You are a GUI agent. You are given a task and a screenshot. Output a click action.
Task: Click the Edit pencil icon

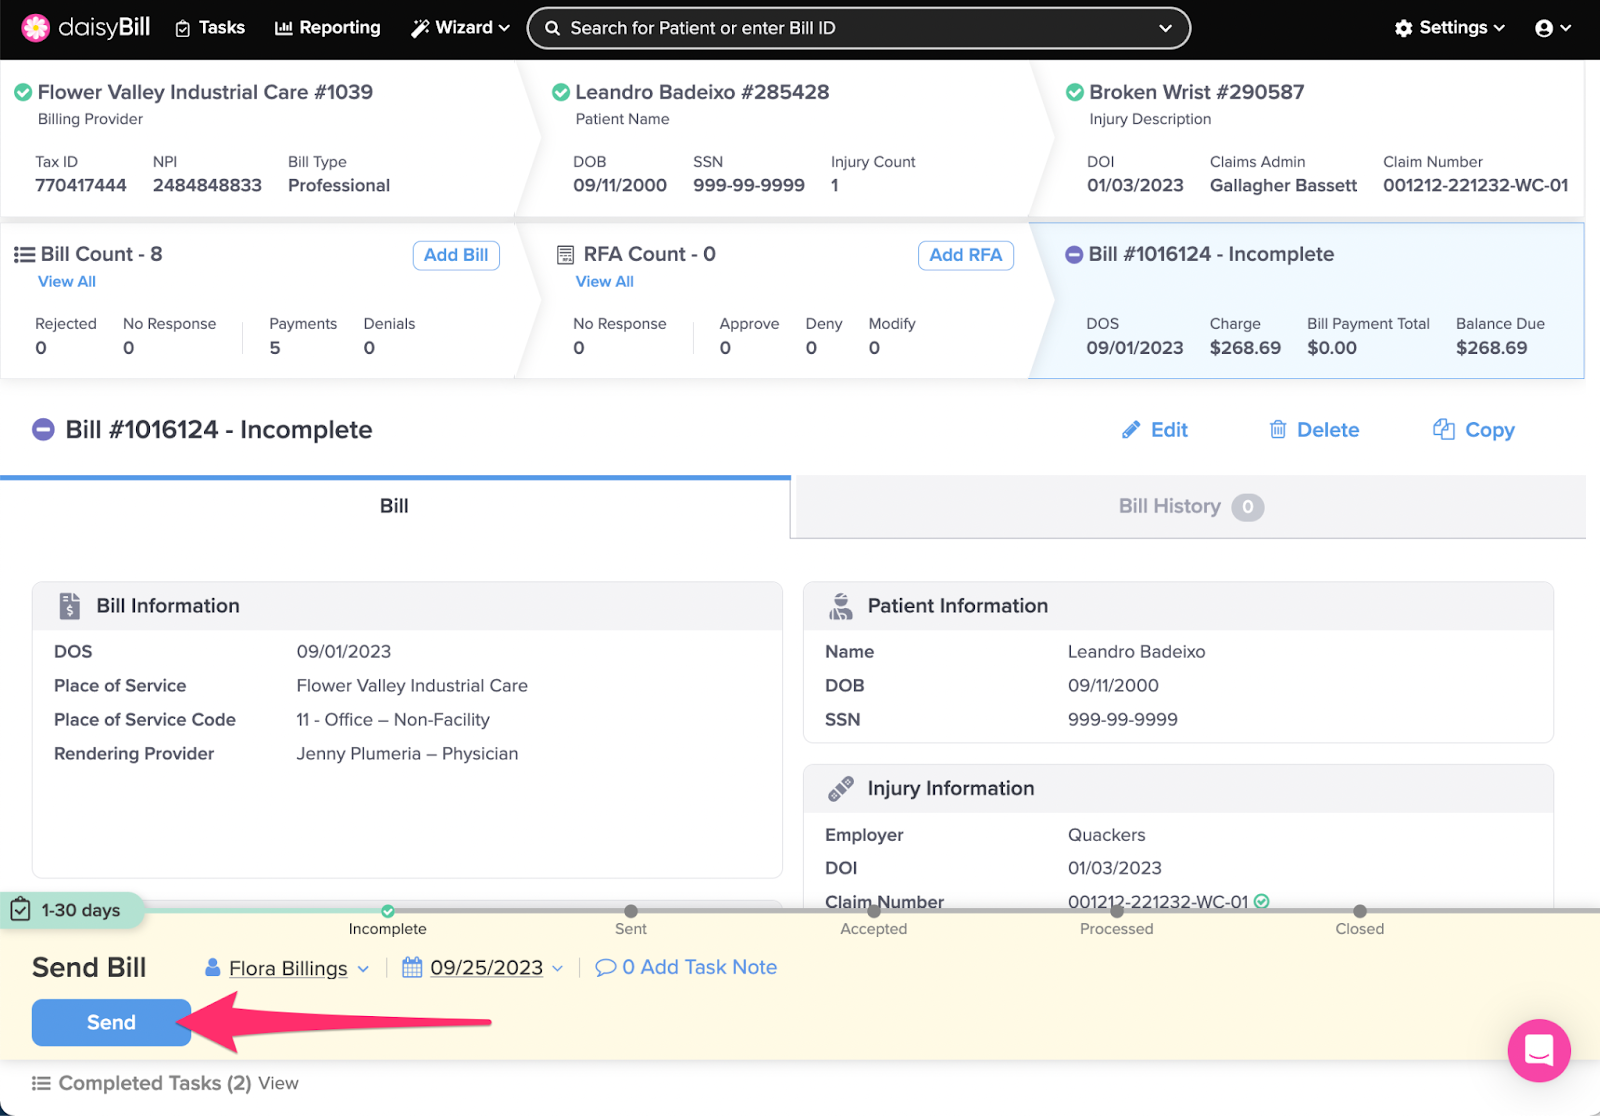pyautogui.click(x=1131, y=430)
